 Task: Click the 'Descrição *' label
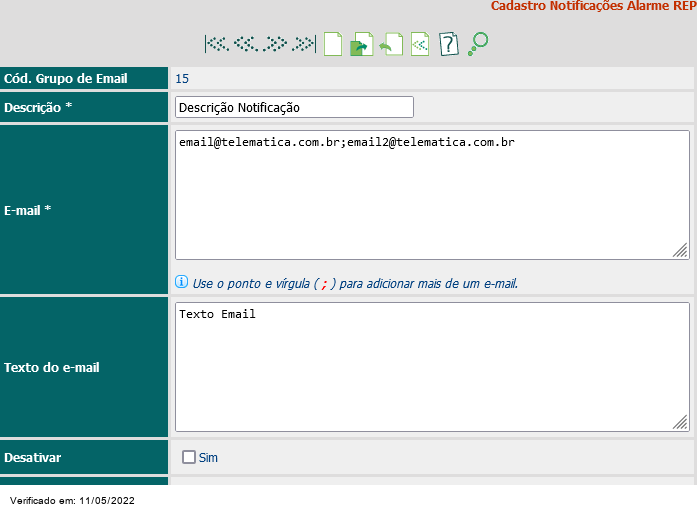pyautogui.click(x=38, y=107)
